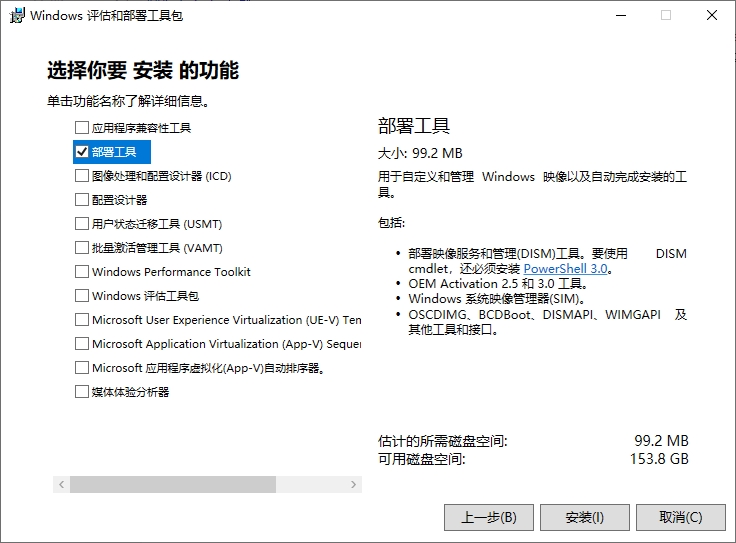Click the 大小: 99.2 MB text

tap(420, 153)
